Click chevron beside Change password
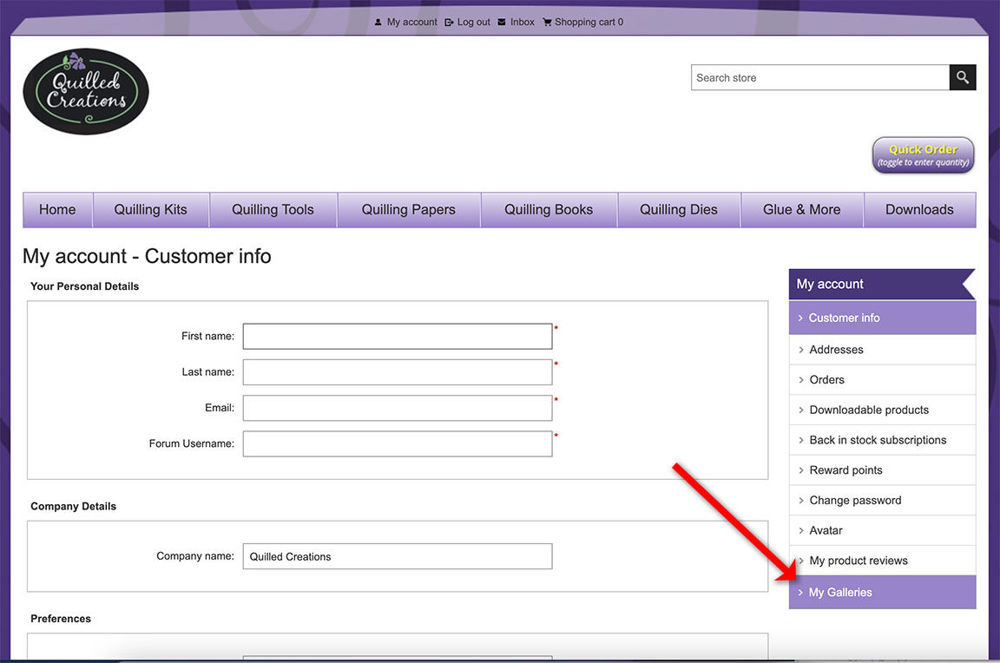 point(801,500)
